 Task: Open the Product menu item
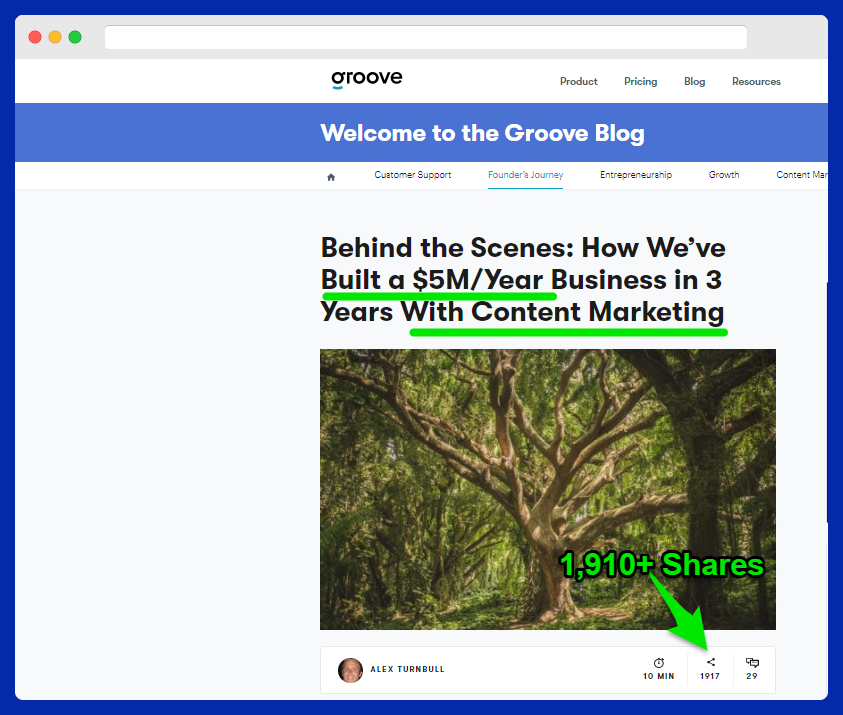(578, 81)
